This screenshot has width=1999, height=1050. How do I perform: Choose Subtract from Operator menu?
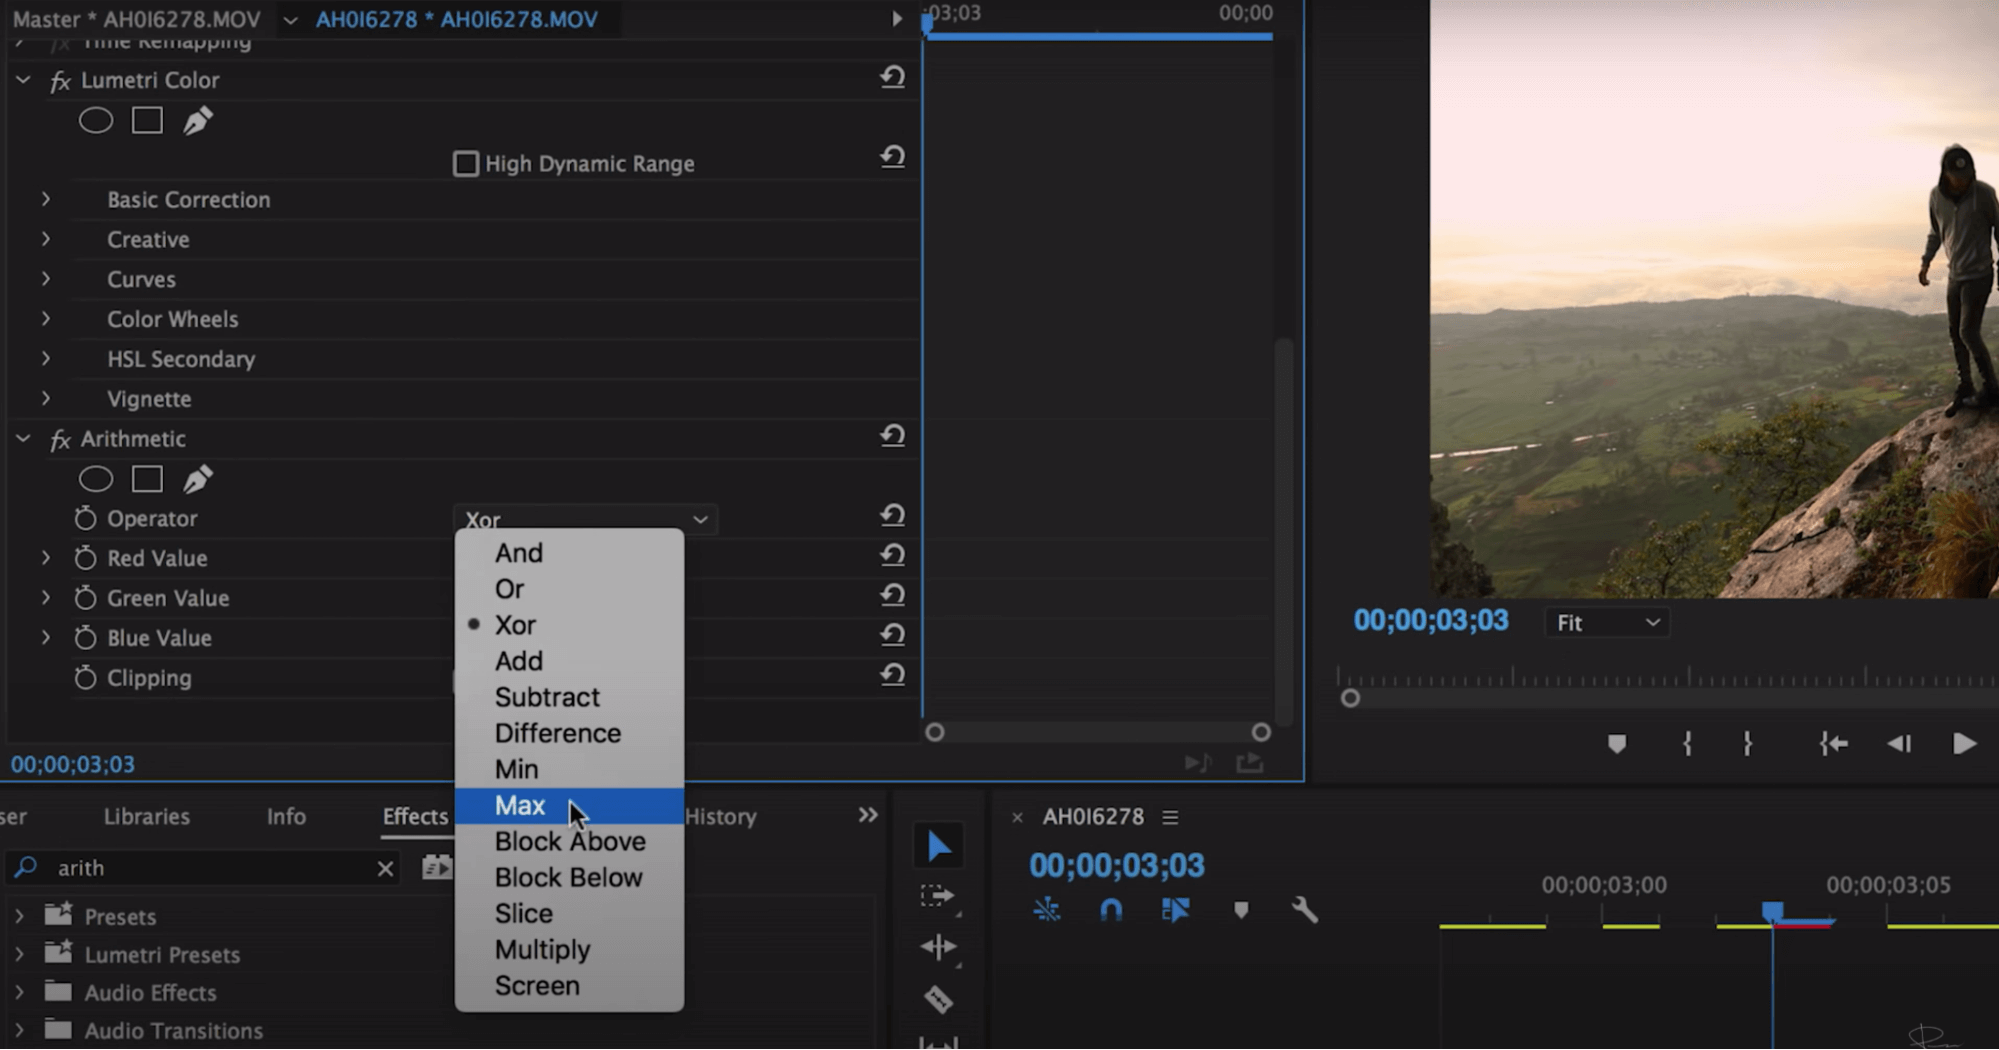(569, 697)
